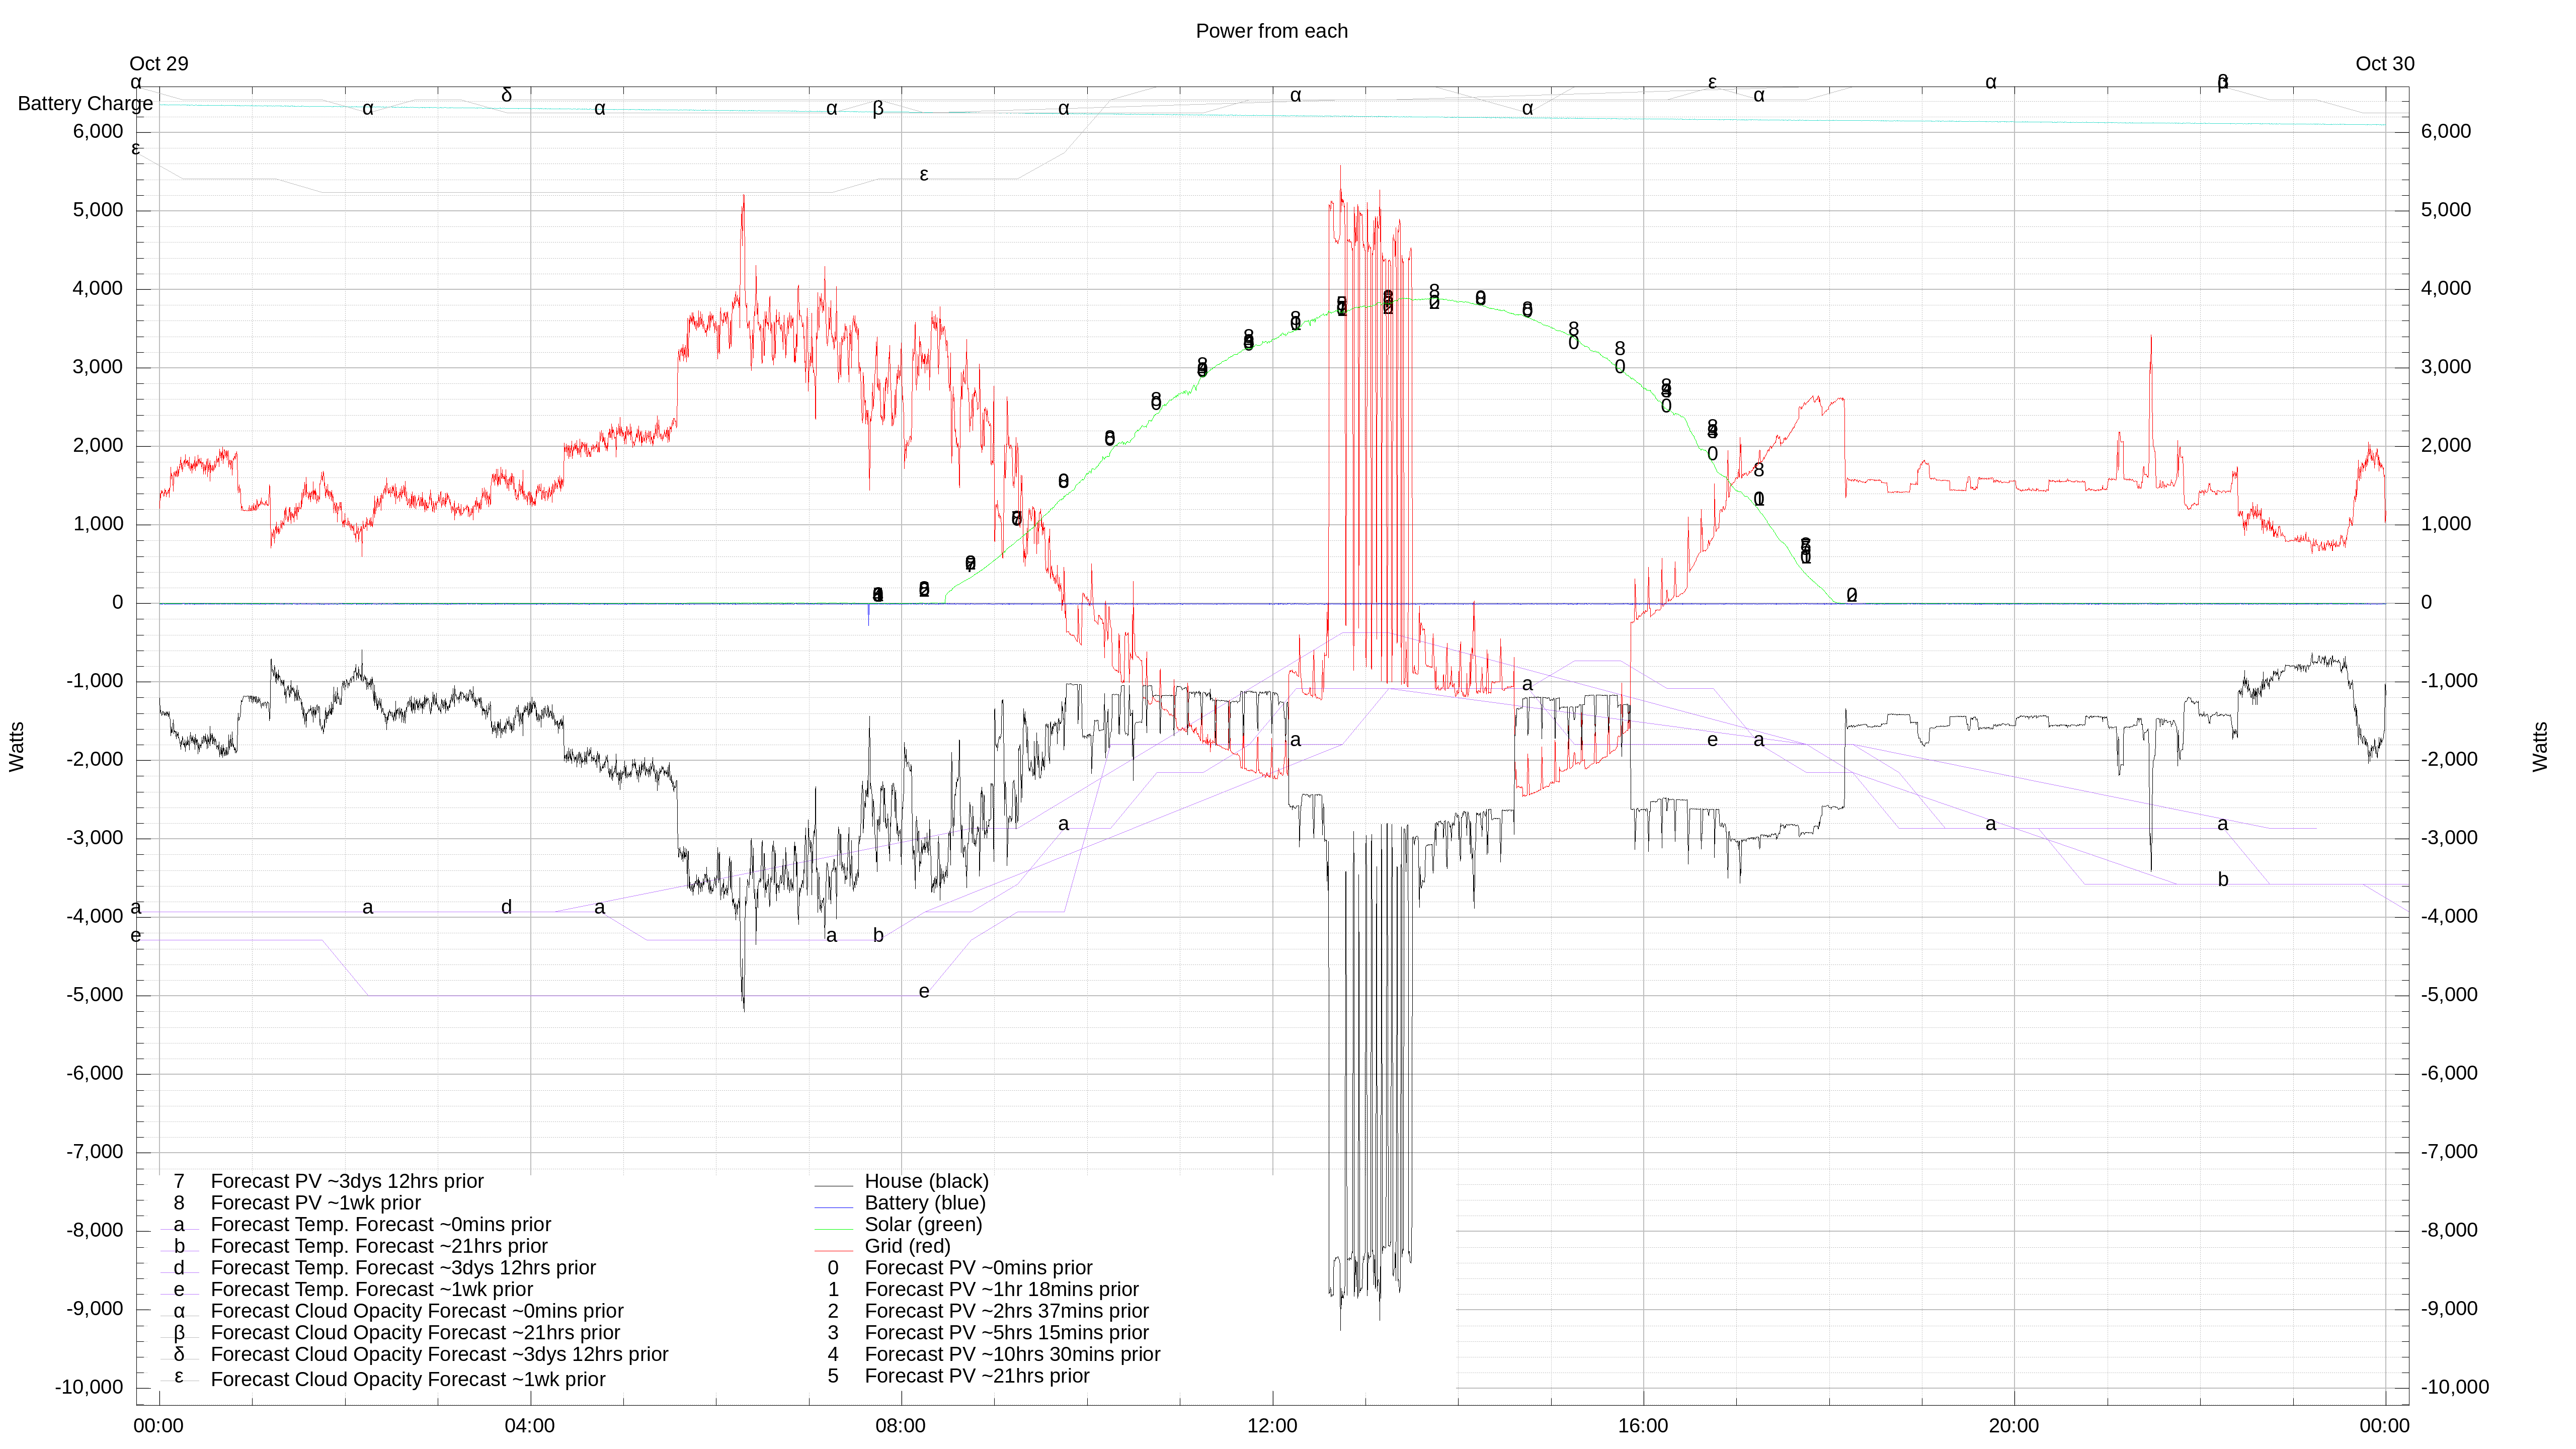Screen dimensions: 2576x1449
Task: Click the '20:00' time axis tick label
Action: (x=2014, y=1426)
